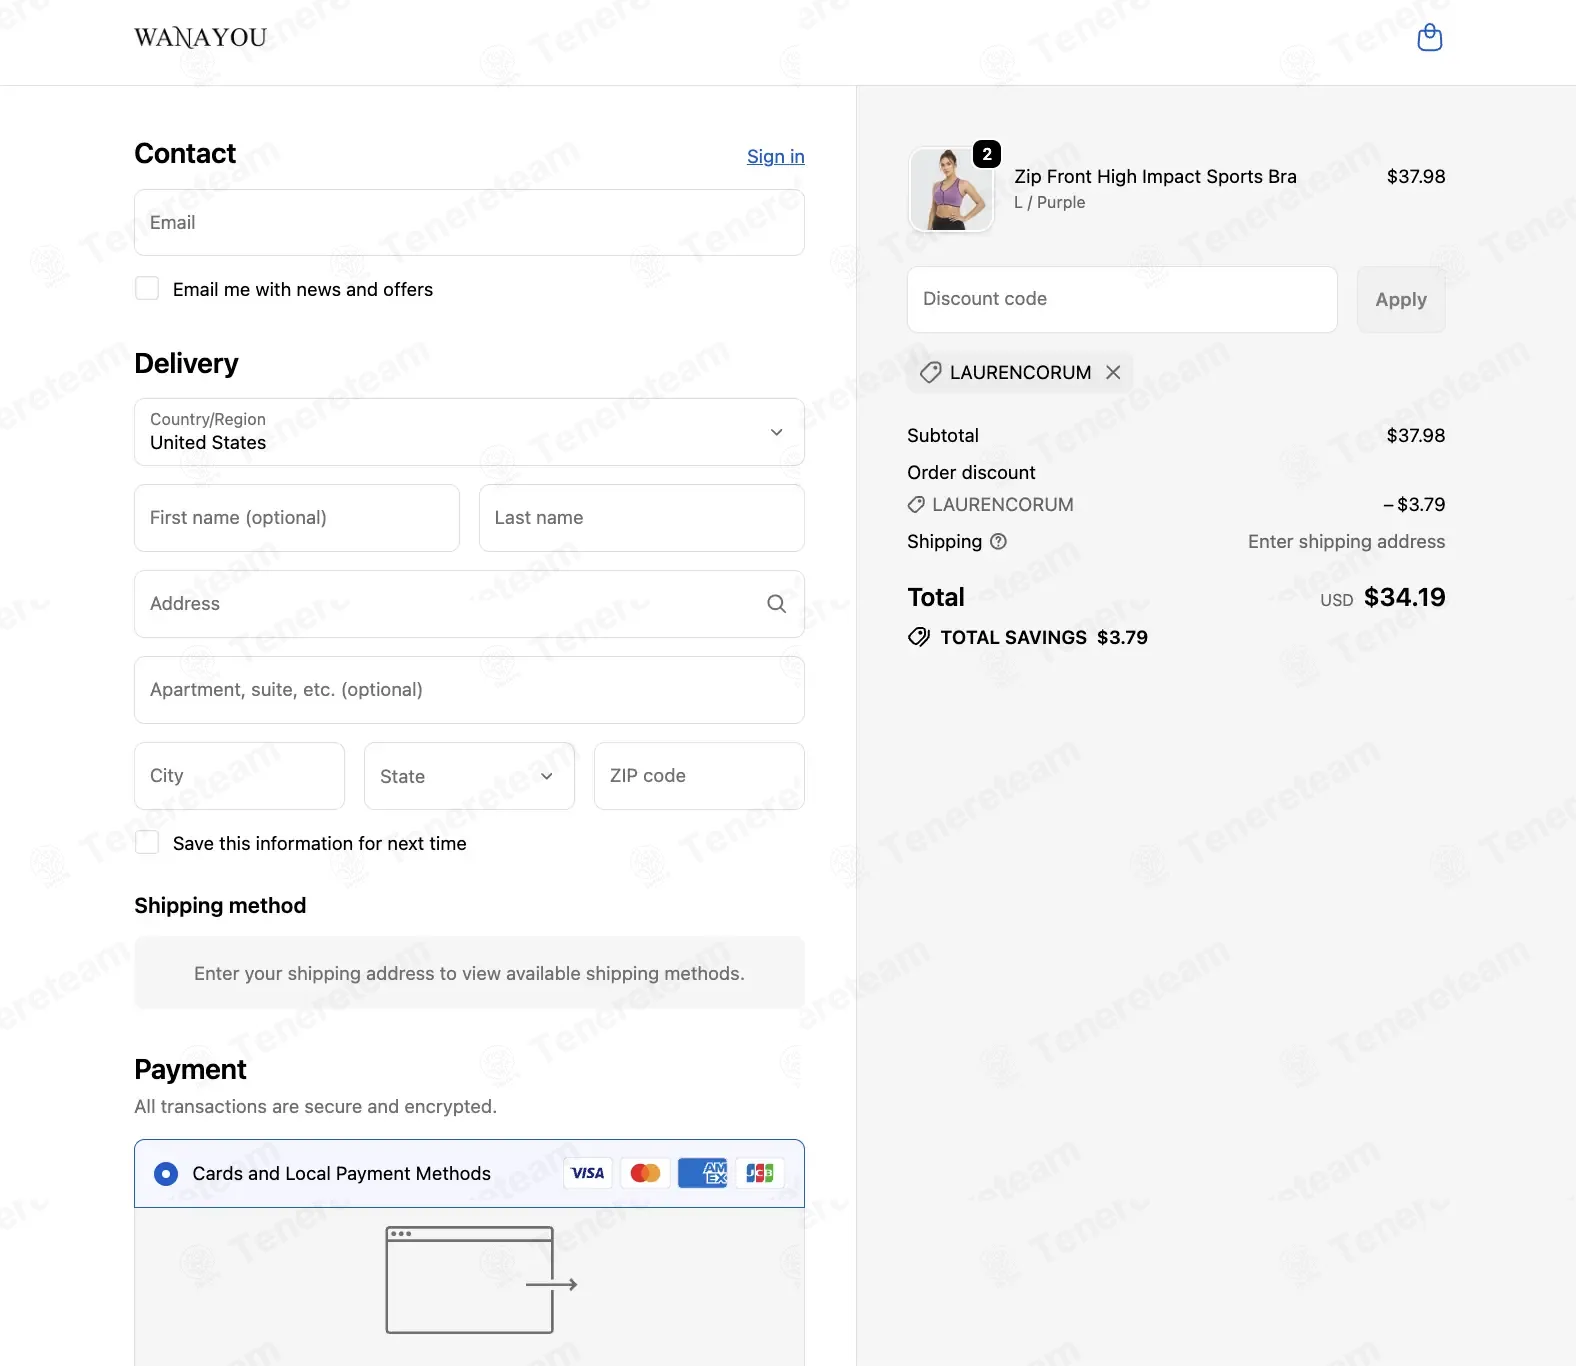
Task: Click the Total $34.19 amount
Action: (1405, 597)
